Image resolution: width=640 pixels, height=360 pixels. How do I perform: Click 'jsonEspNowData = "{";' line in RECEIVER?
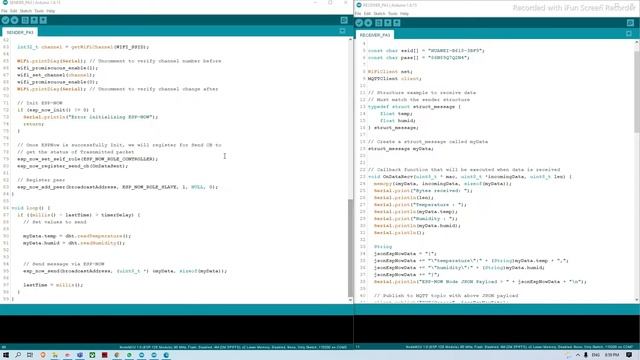[405, 253]
